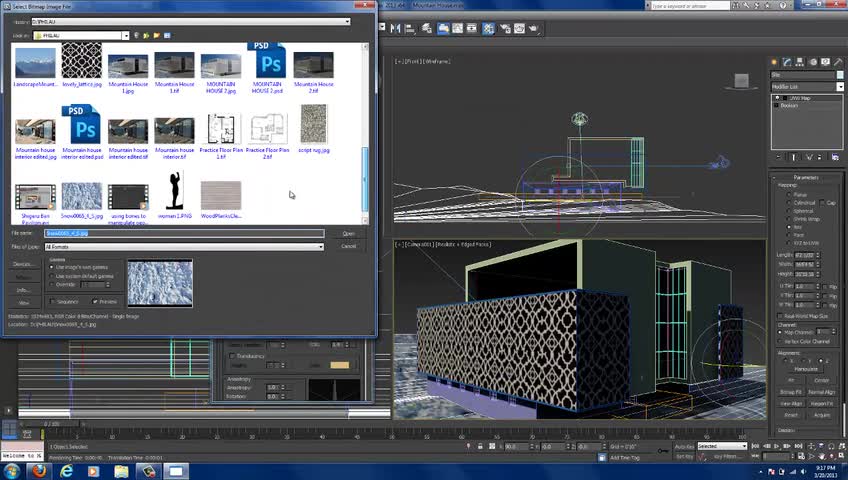Select 'Use system default gamma' radio button
This screenshot has width=848, height=480.
point(52,276)
